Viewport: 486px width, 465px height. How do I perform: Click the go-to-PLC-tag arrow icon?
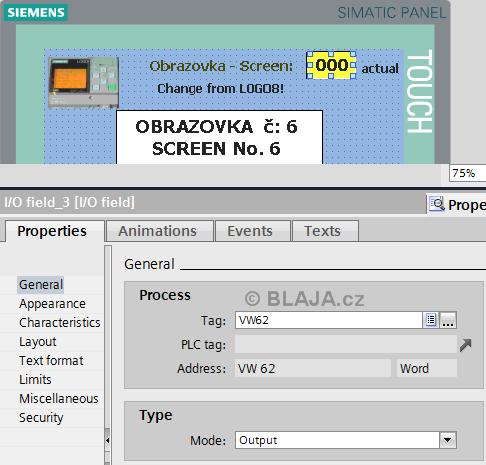click(x=465, y=345)
